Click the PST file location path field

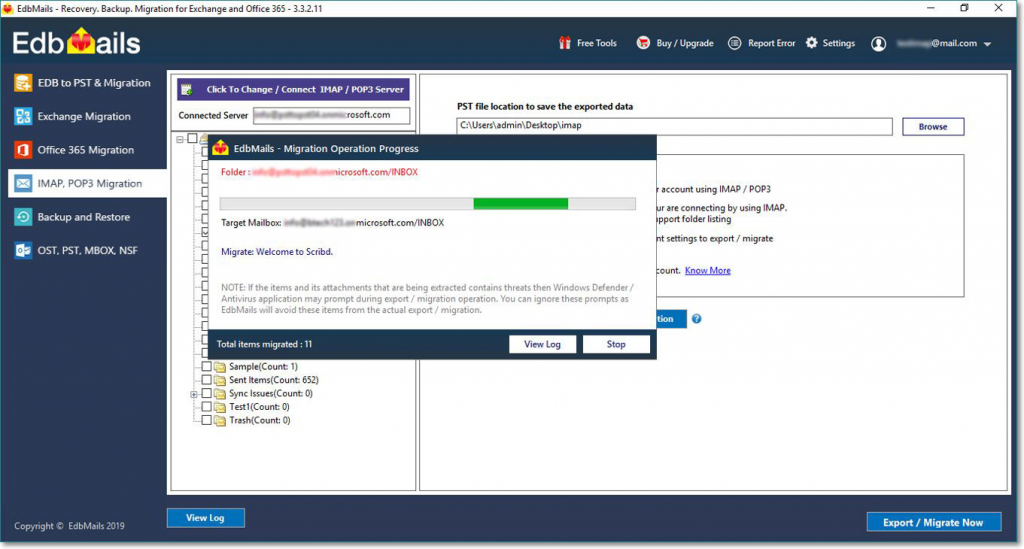point(674,125)
